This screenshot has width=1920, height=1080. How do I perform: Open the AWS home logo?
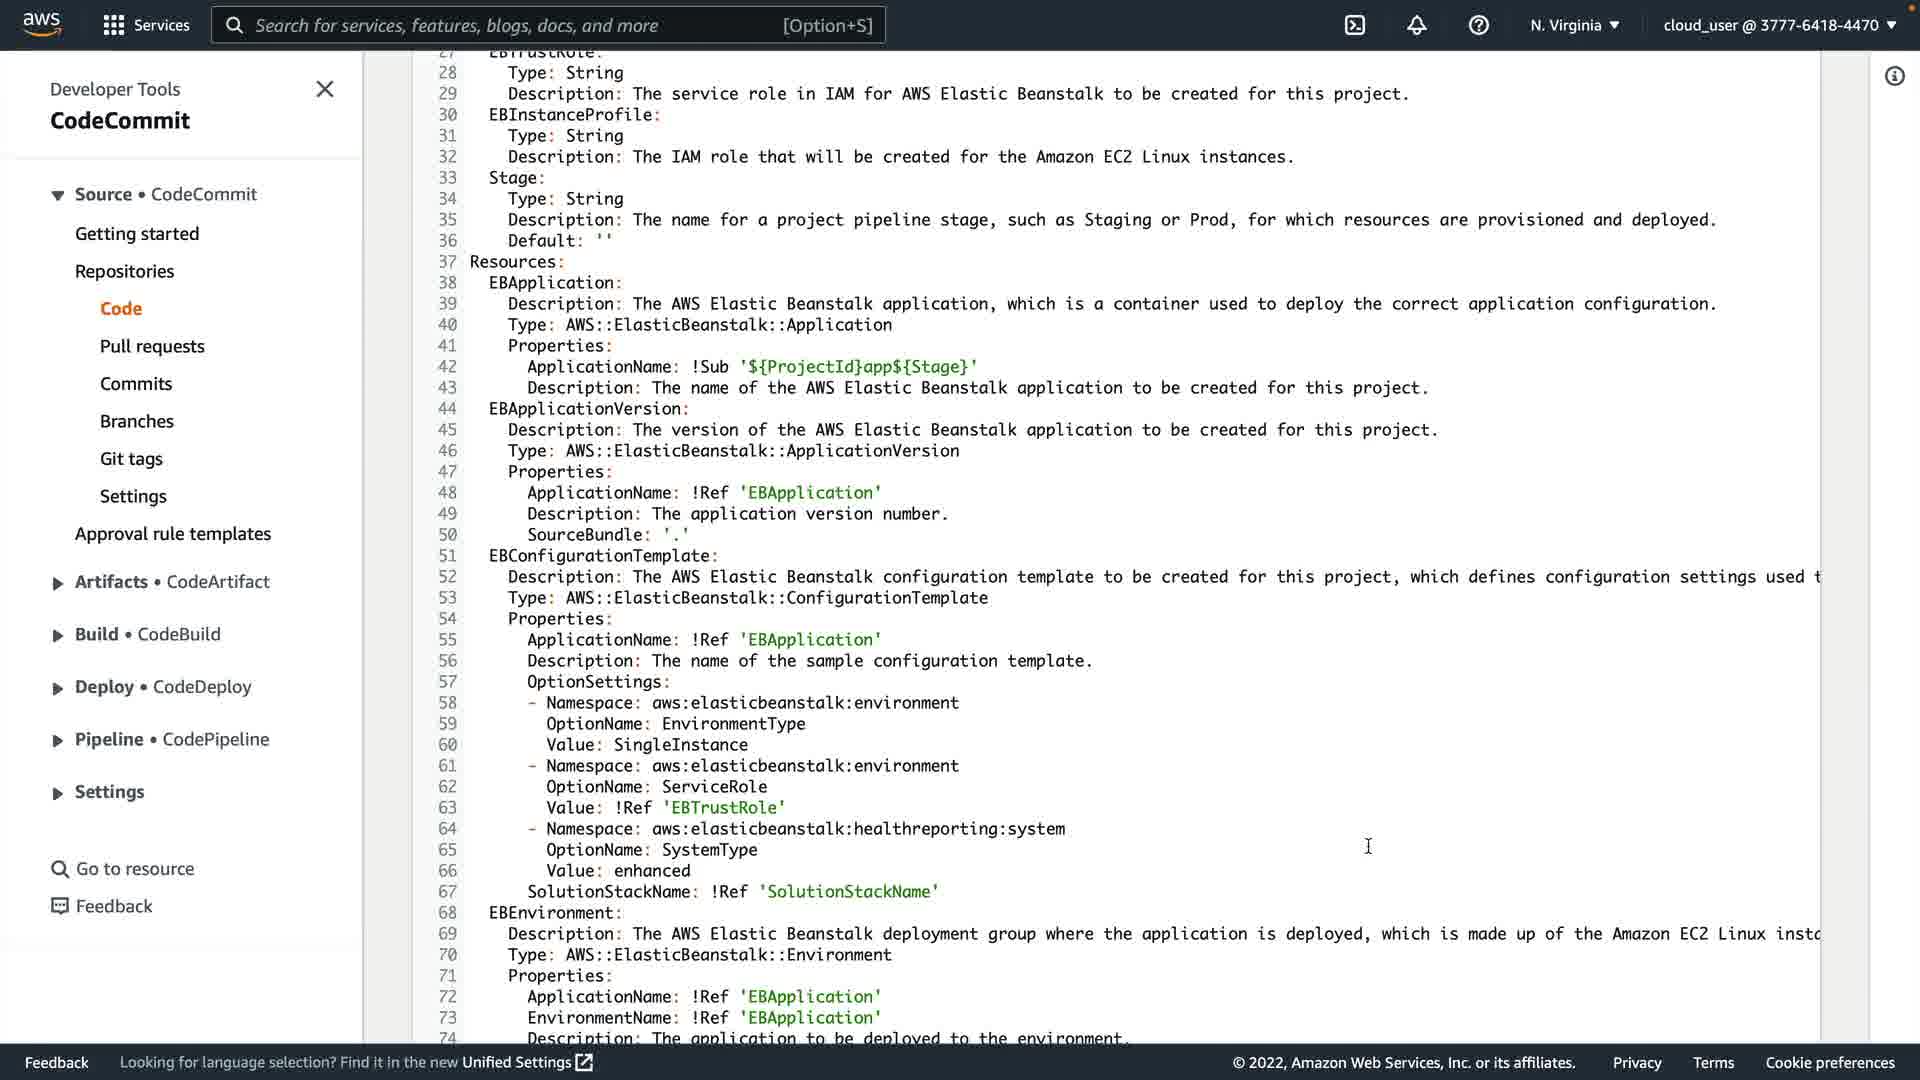coord(41,24)
